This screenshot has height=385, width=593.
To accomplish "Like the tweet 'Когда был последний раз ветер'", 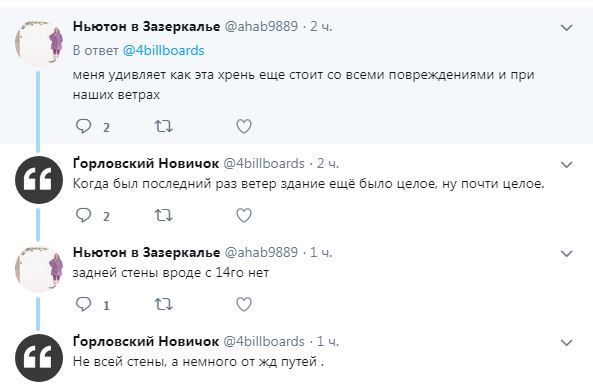I will coord(244,216).
